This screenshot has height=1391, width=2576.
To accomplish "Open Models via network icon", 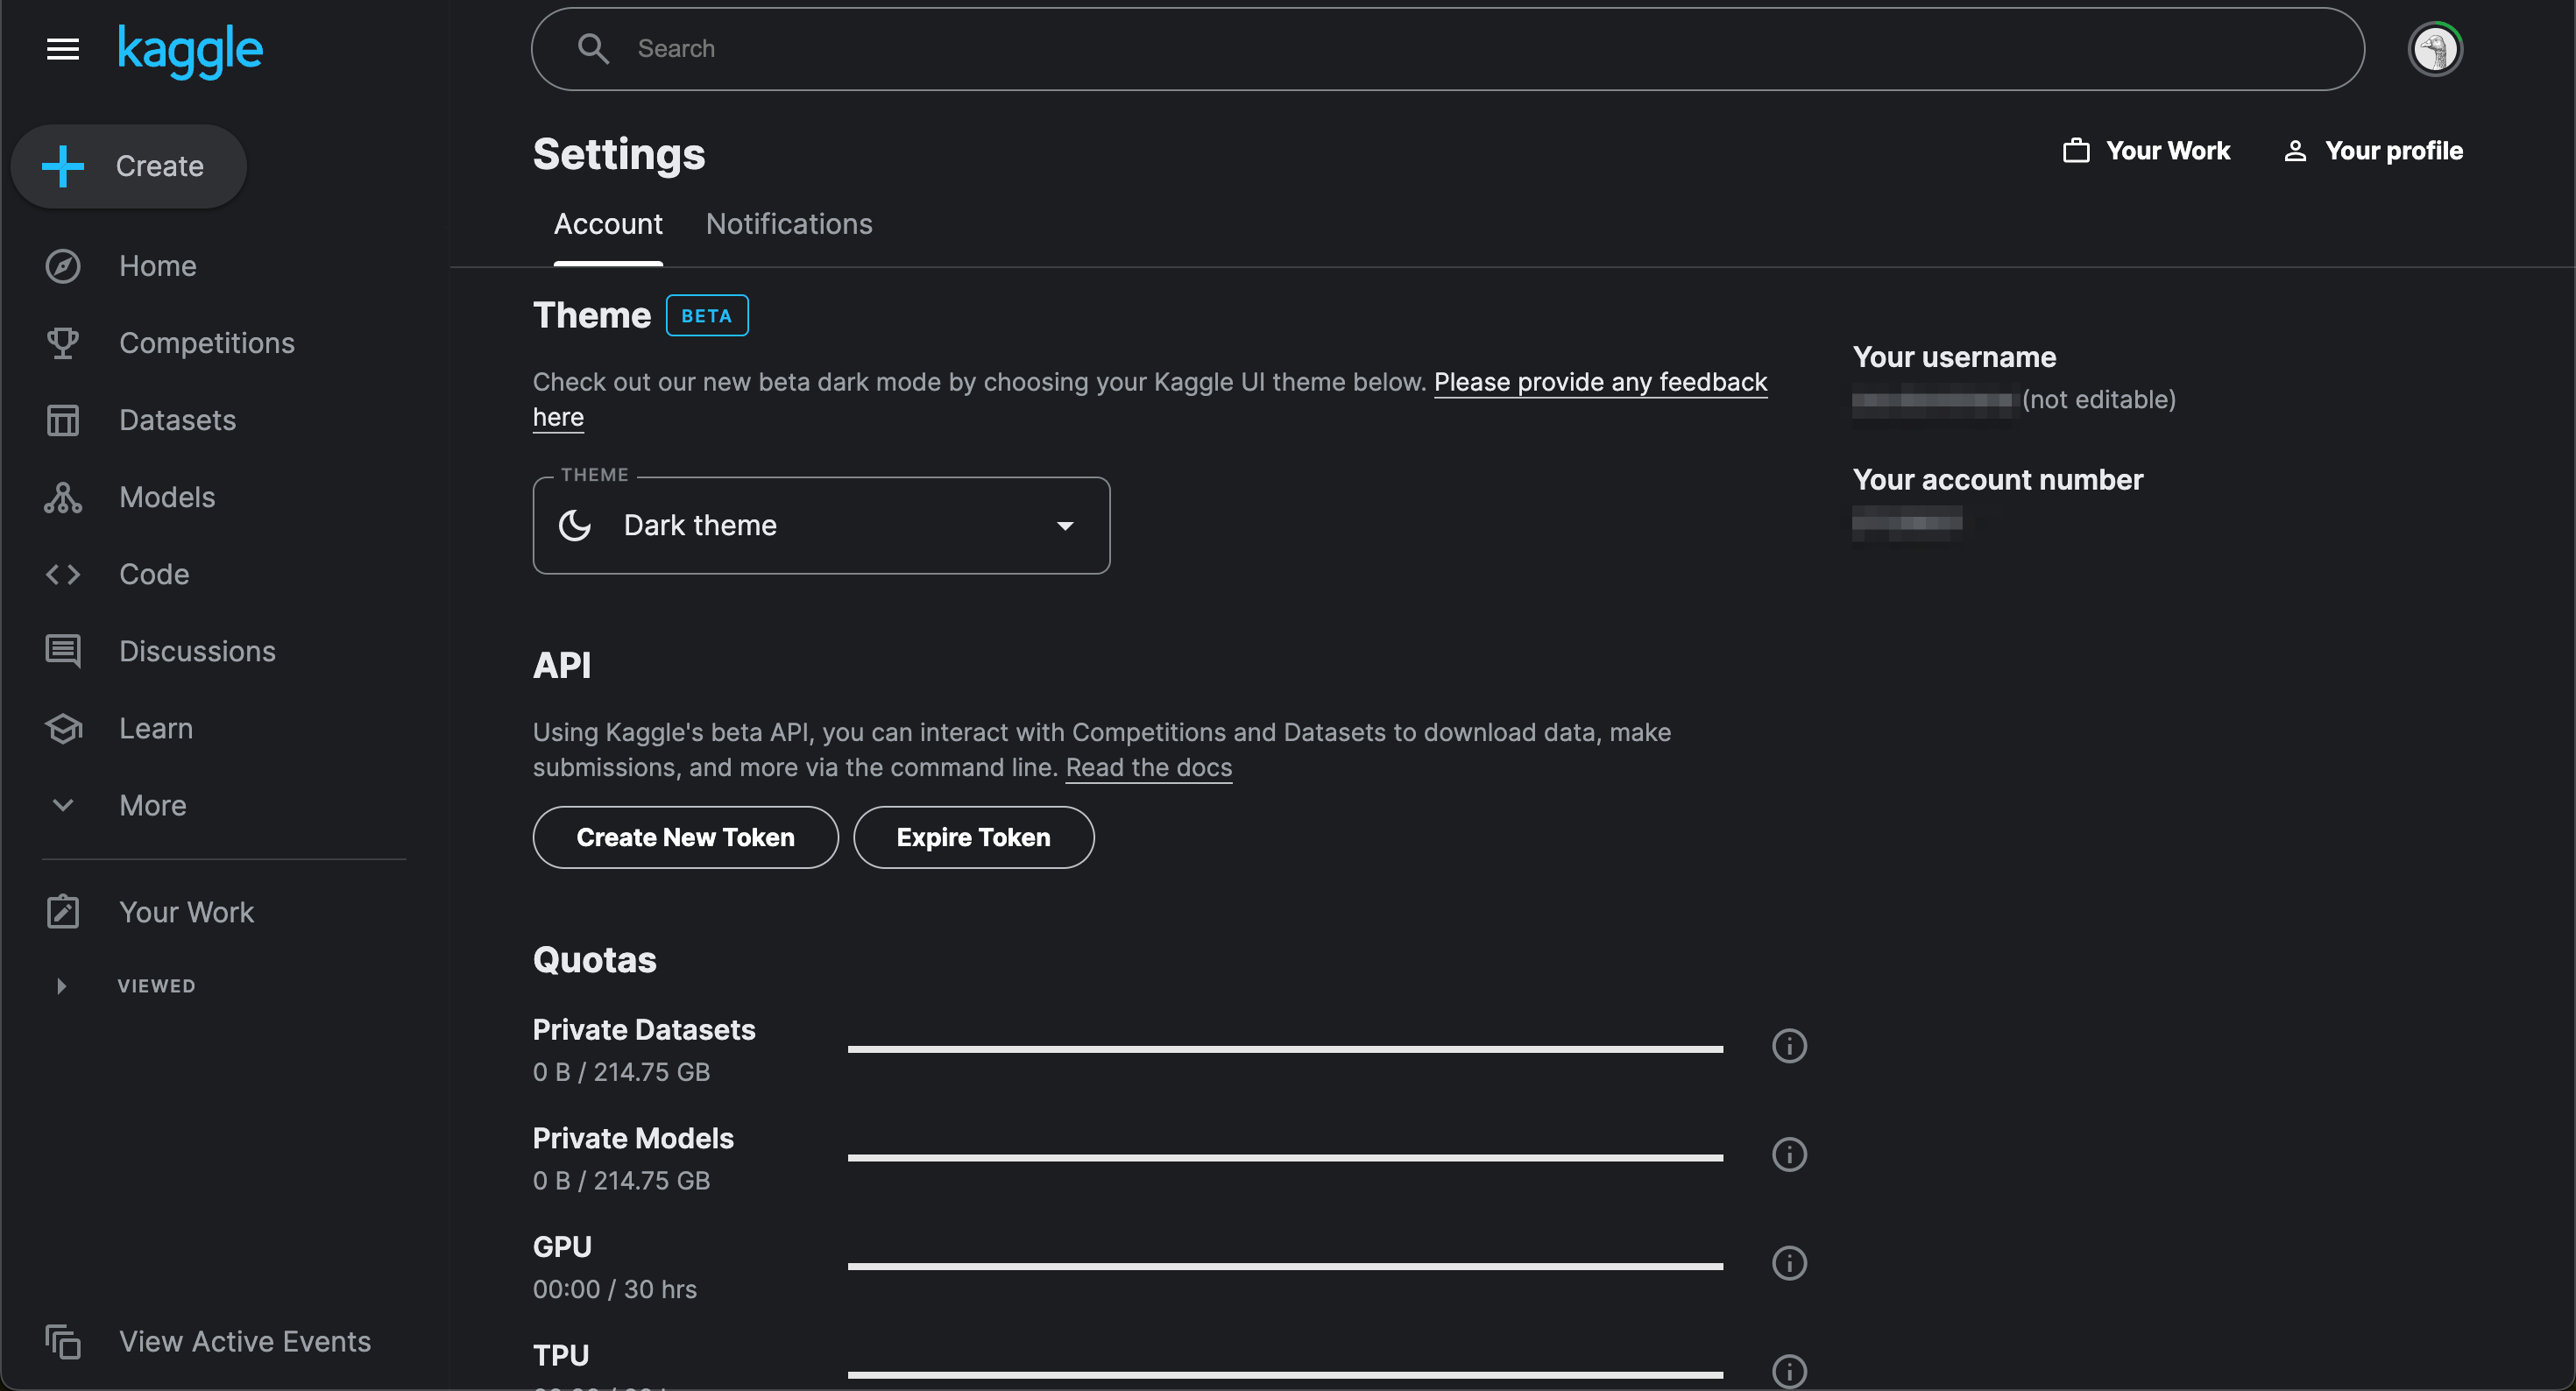I will [x=63, y=497].
